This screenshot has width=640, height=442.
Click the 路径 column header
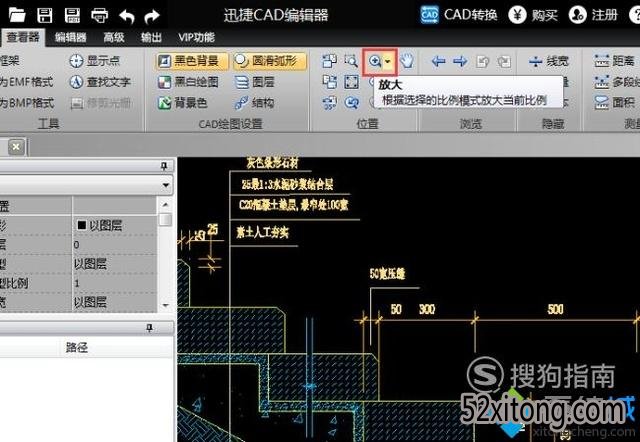pyautogui.click(x=77, y=347)
